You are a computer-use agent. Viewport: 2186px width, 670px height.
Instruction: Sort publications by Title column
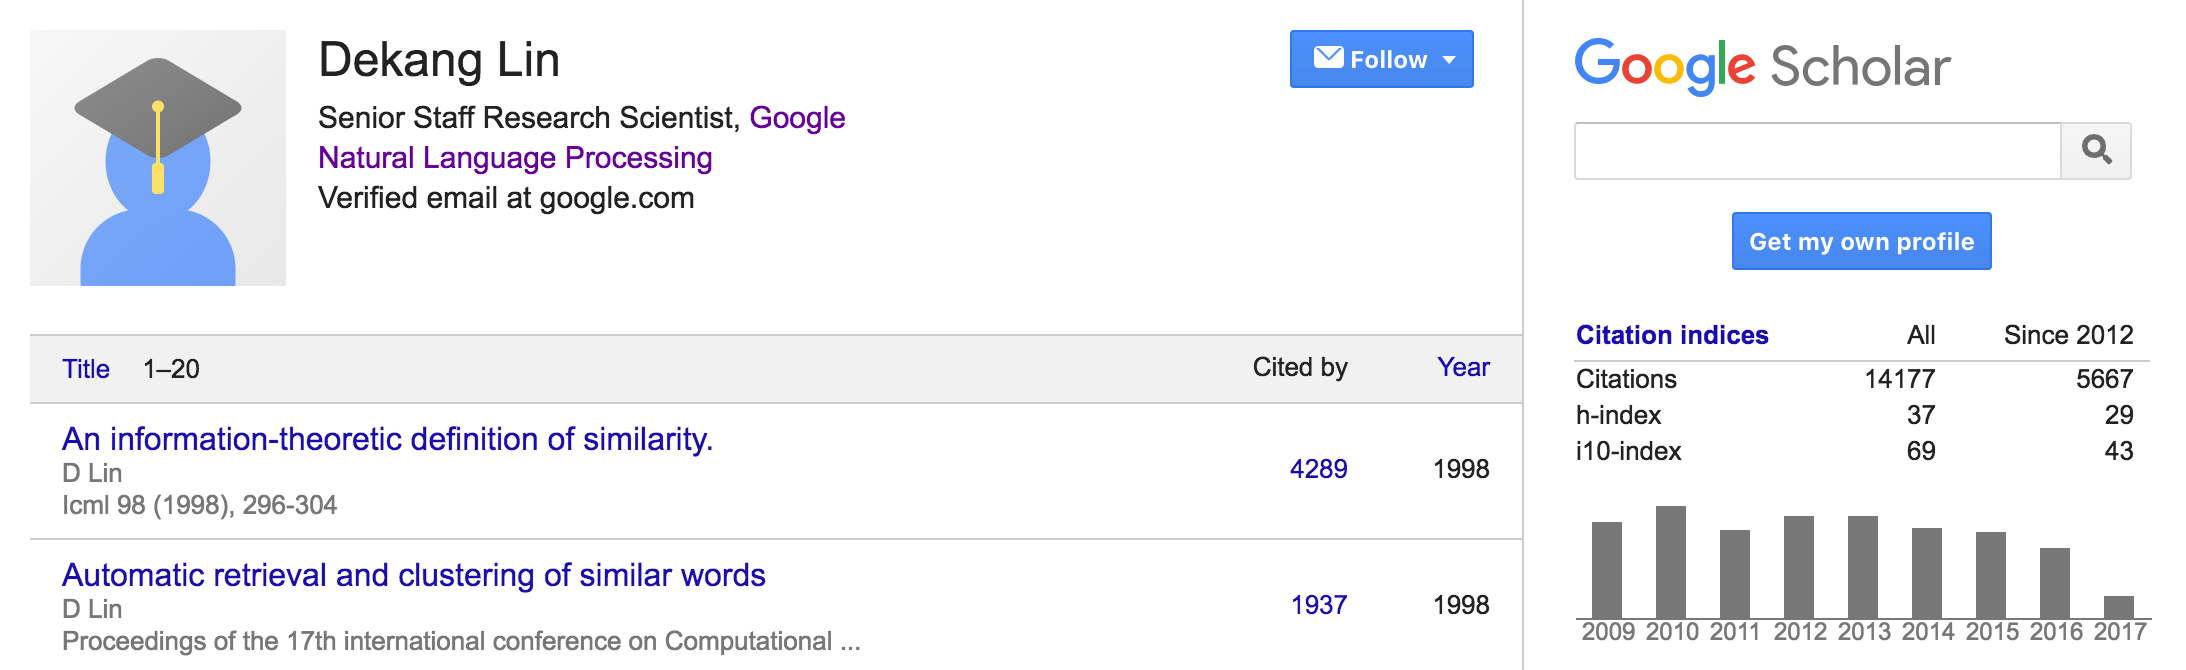pyautogui.click(x=86, y=369)
